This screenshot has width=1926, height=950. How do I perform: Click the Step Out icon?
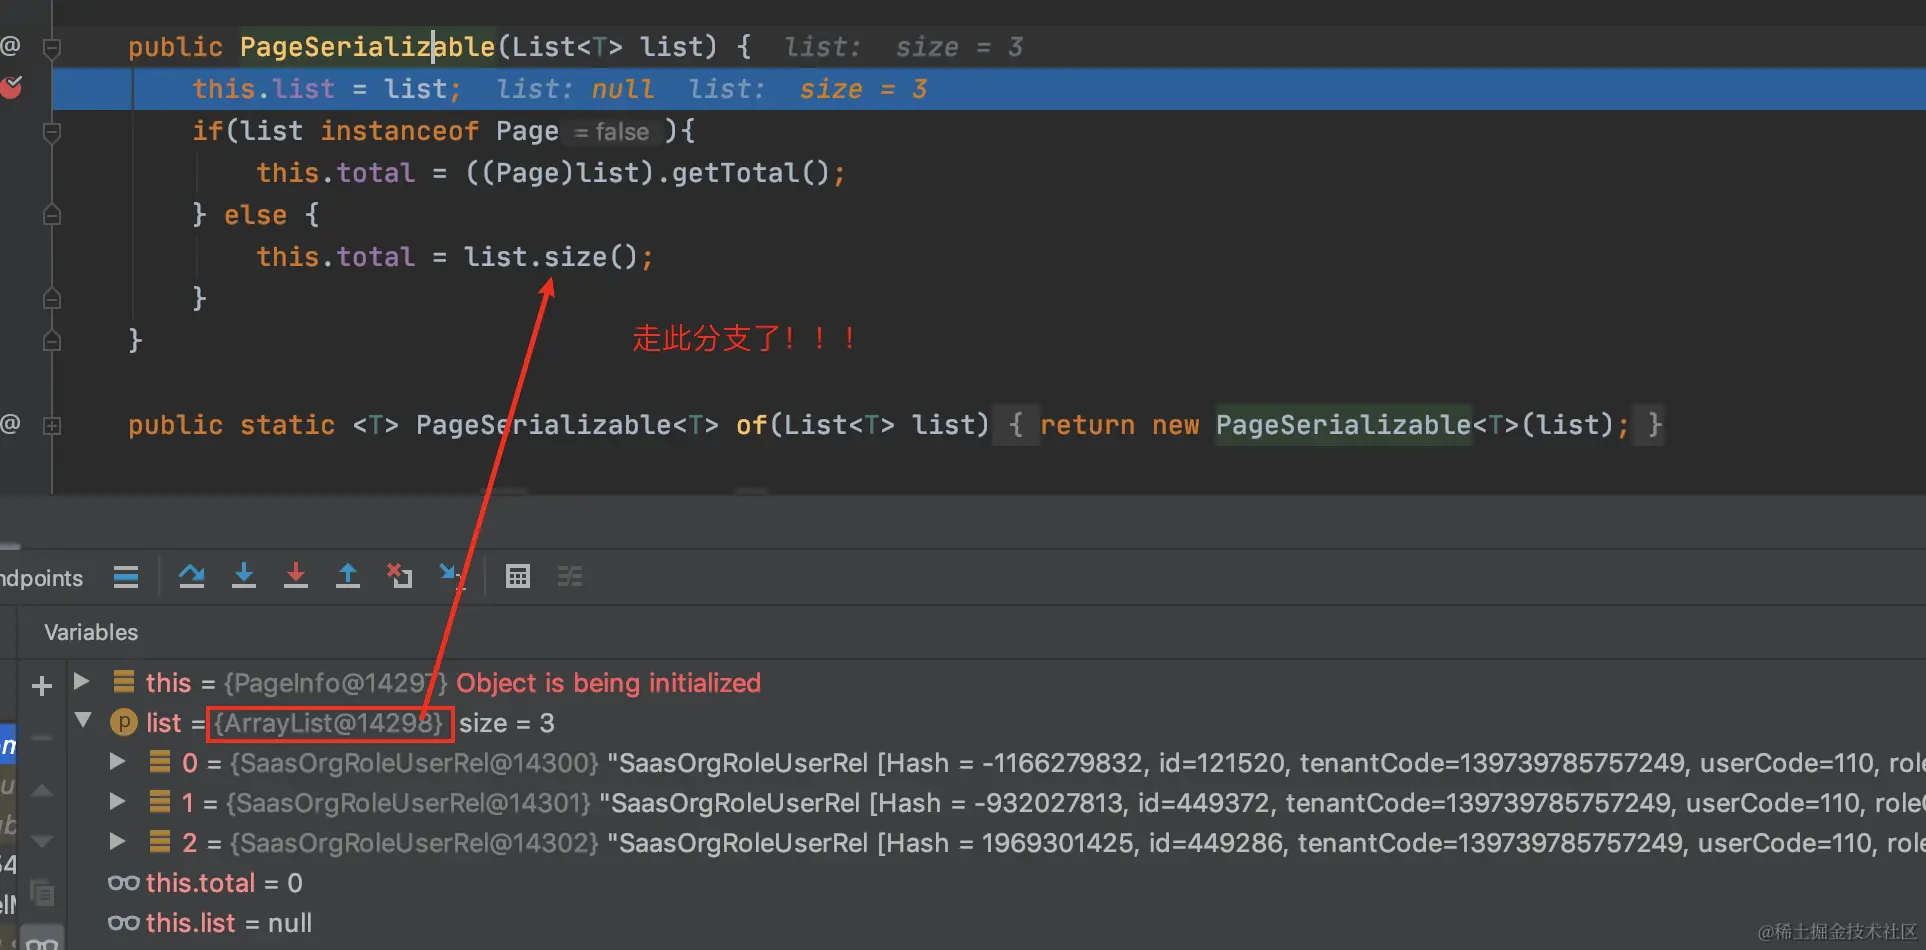pos(347,576)
